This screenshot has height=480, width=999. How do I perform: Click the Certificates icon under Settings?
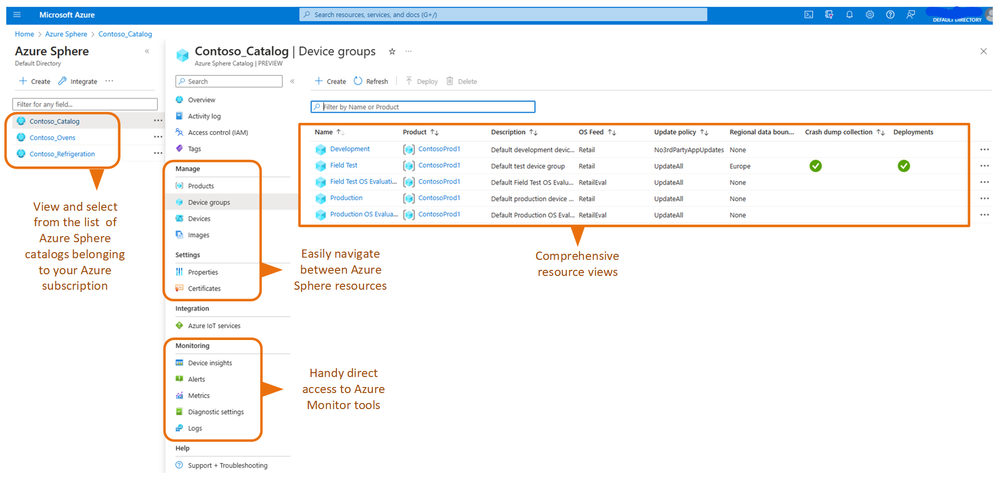point(180,289)
